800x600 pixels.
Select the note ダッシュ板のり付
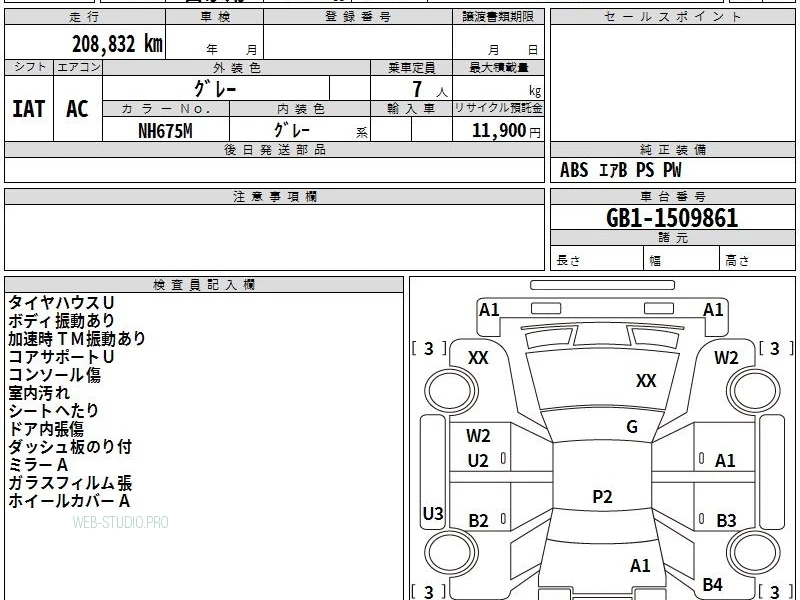pyautogui.click(x=70, y=447)
